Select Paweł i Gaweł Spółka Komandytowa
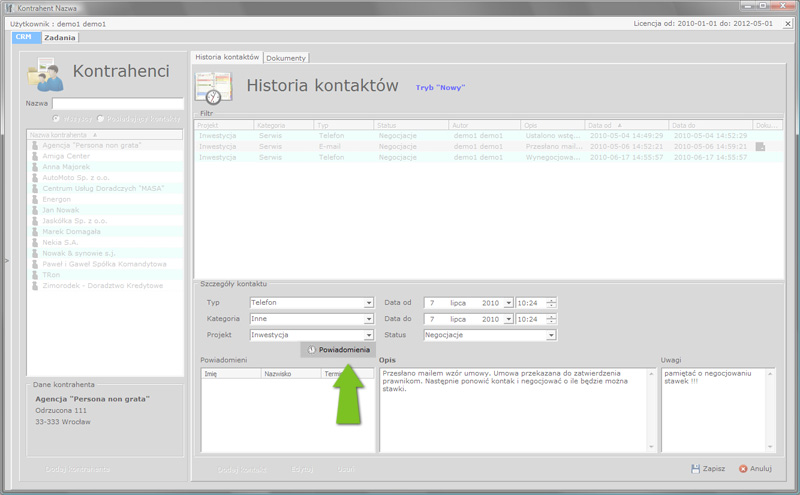The height and width of the screenshot is (495, 800). point(105,264)
